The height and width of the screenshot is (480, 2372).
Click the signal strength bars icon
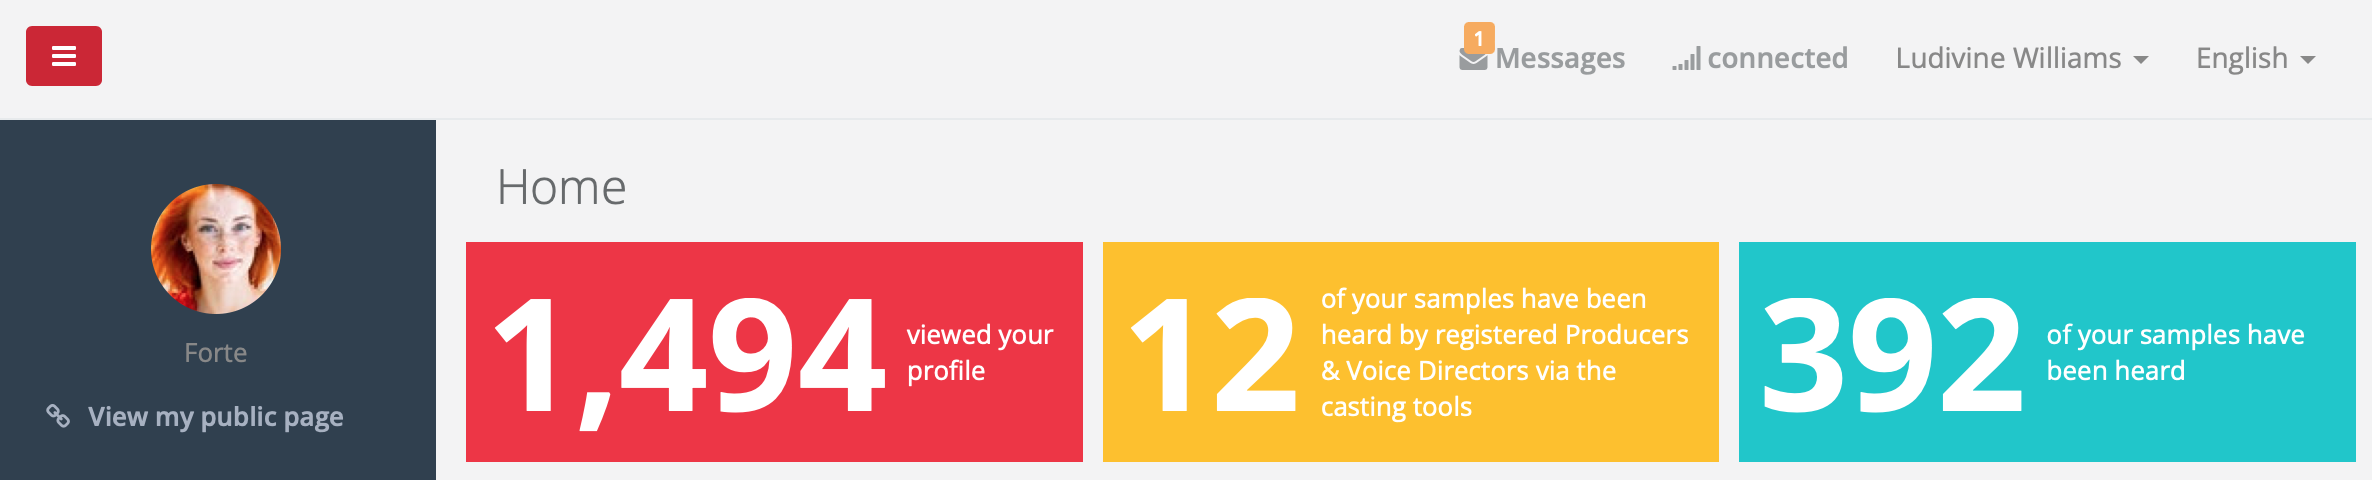pyautogui.click(x=1686, y=60)
